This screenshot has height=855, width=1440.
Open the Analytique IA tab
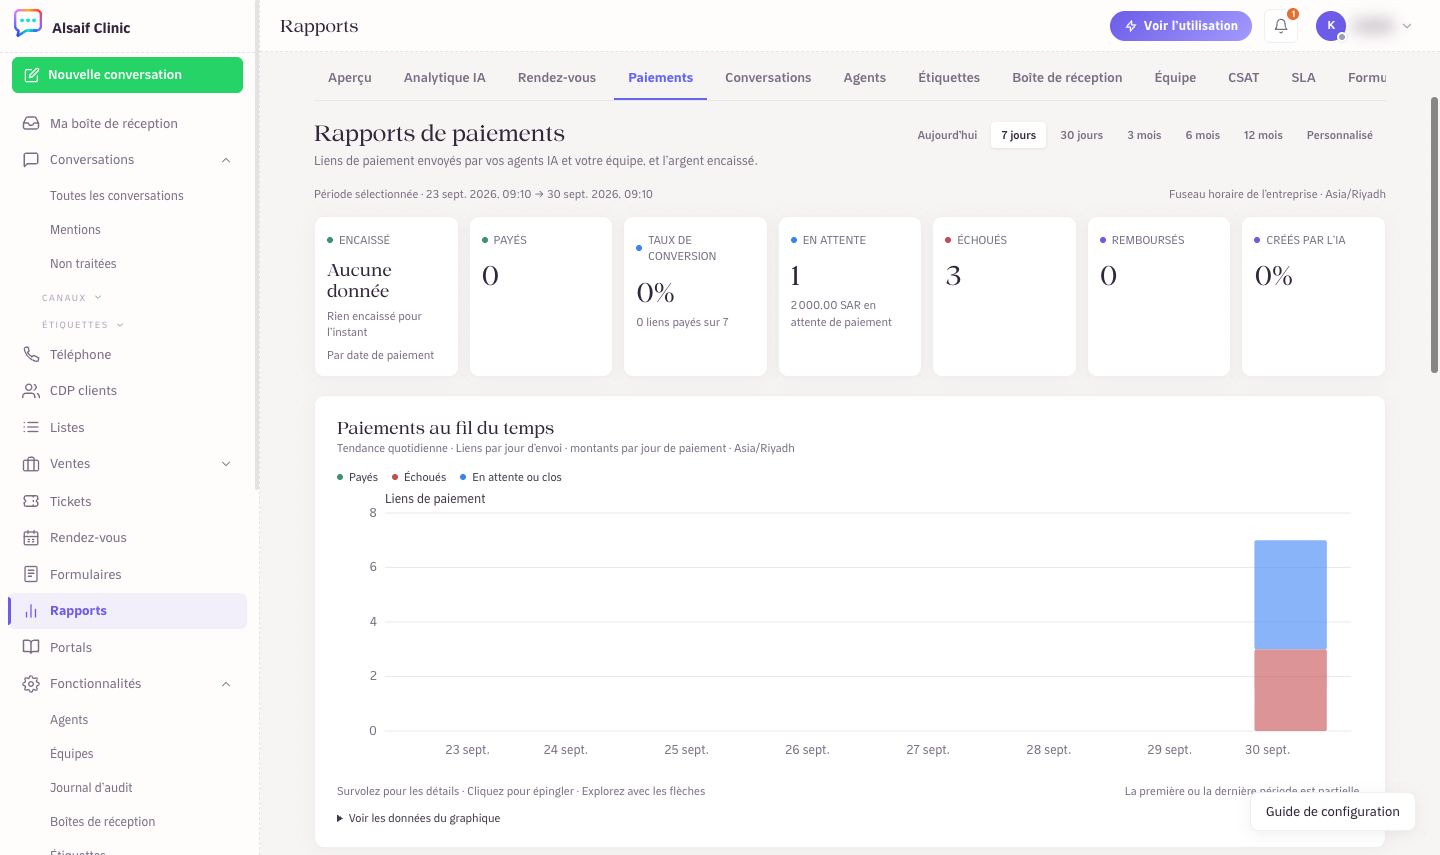[x=445, y=77]
